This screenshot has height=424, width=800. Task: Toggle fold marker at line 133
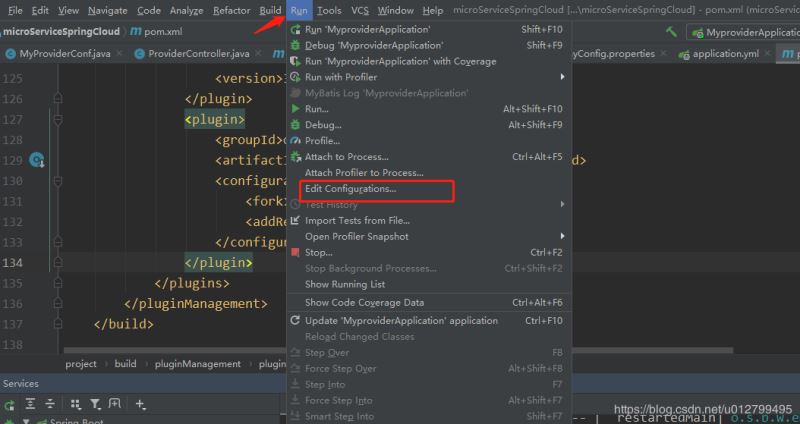pos(58,242)
